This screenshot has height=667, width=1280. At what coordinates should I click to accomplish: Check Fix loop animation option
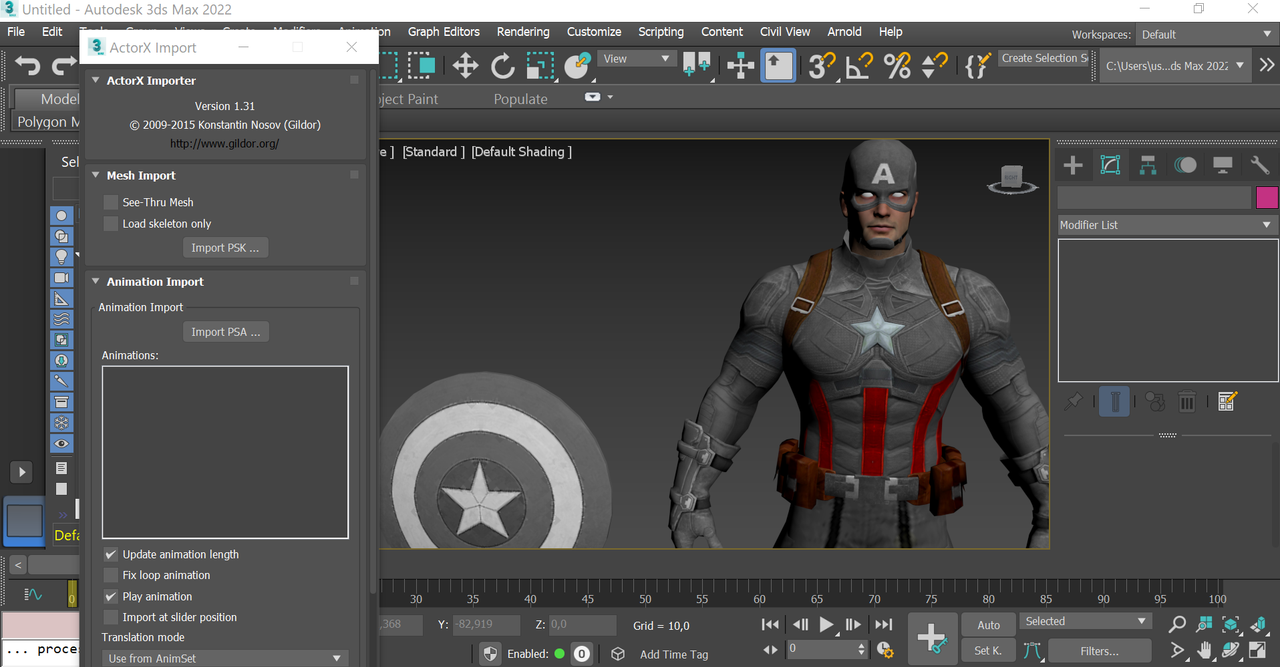pyautogui.click(x=111, y=575)
